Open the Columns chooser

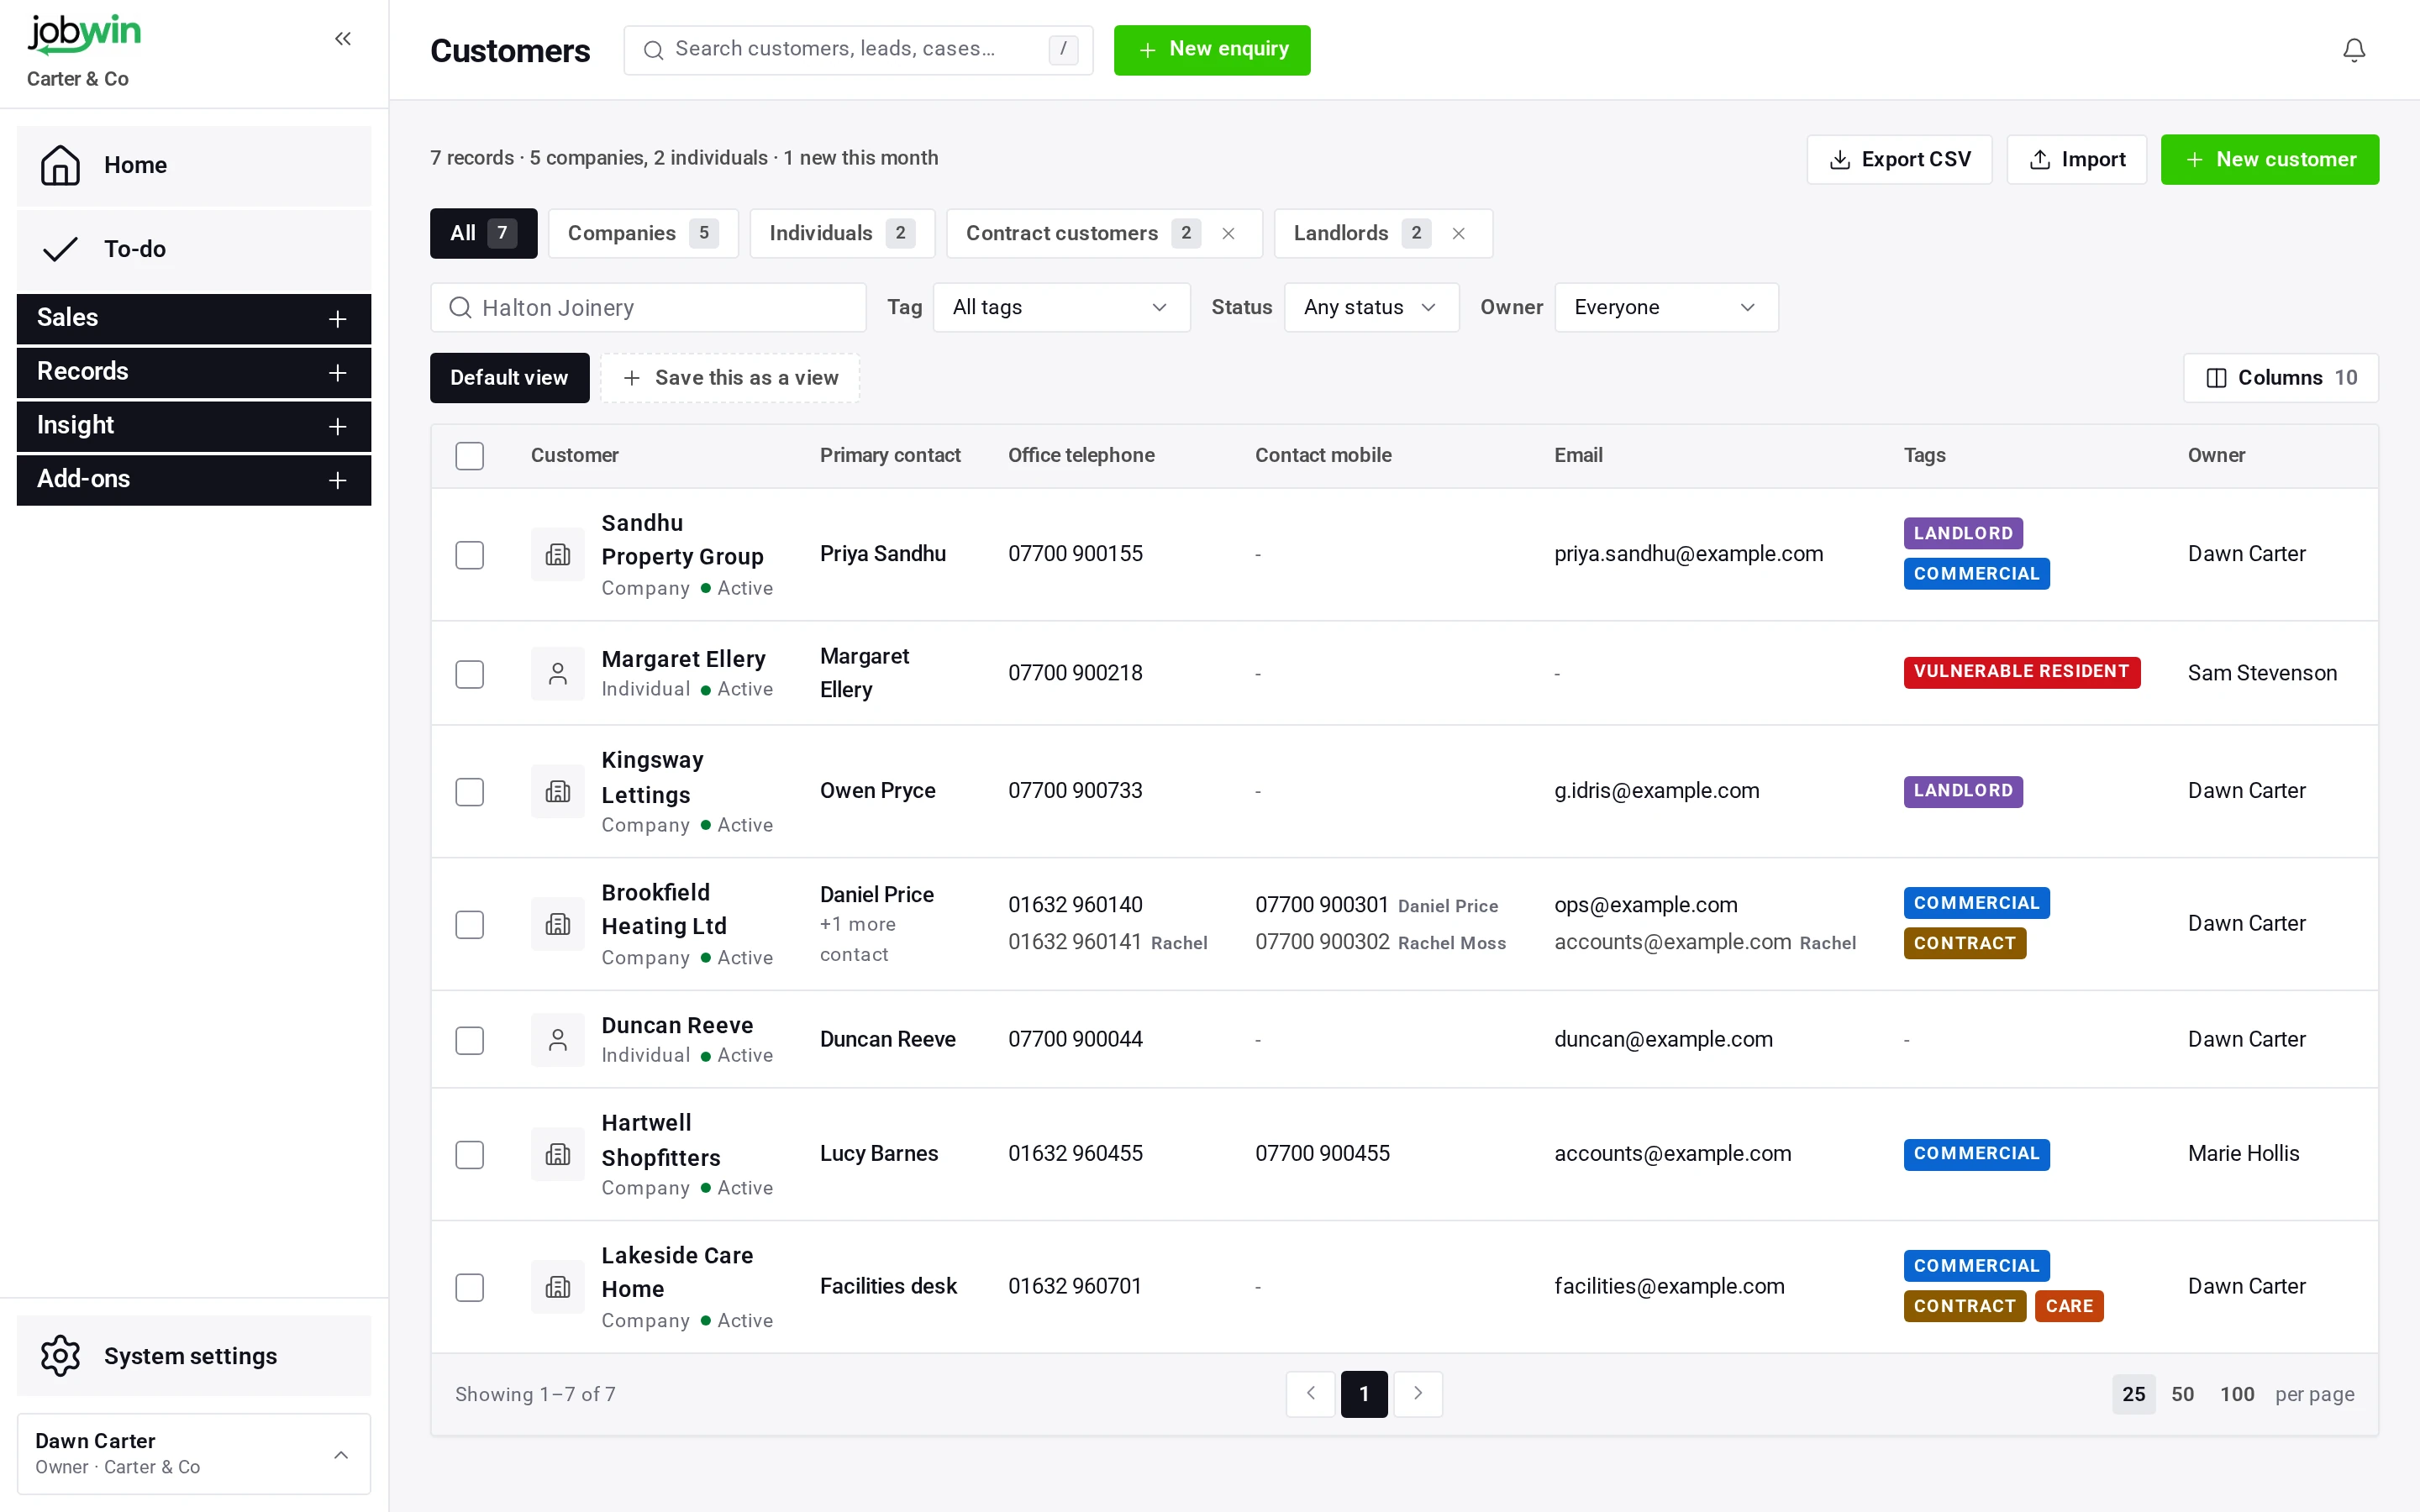(x=2280, y=378)
